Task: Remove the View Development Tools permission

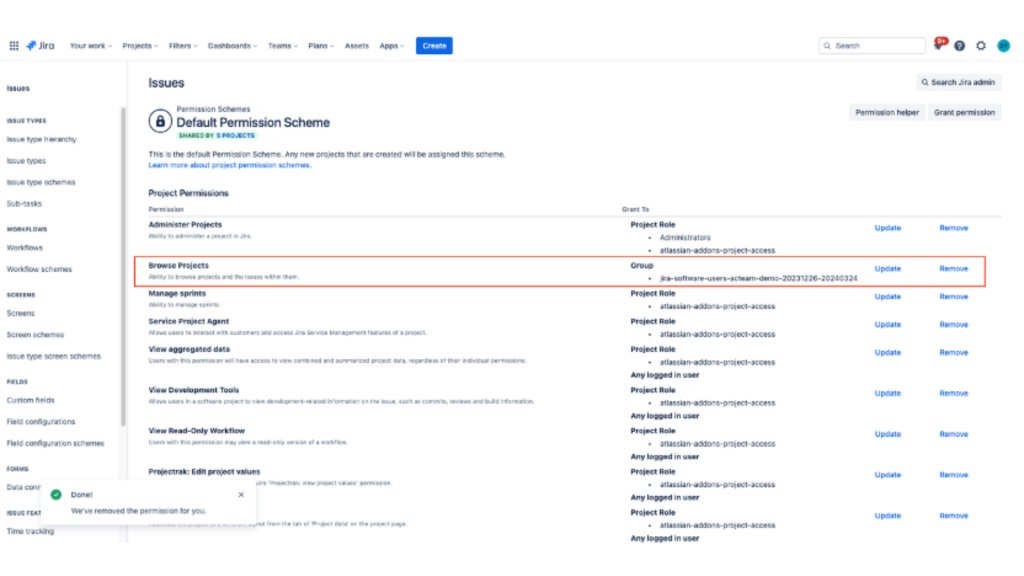Action: pyautogui.click(x=953, y=393)
